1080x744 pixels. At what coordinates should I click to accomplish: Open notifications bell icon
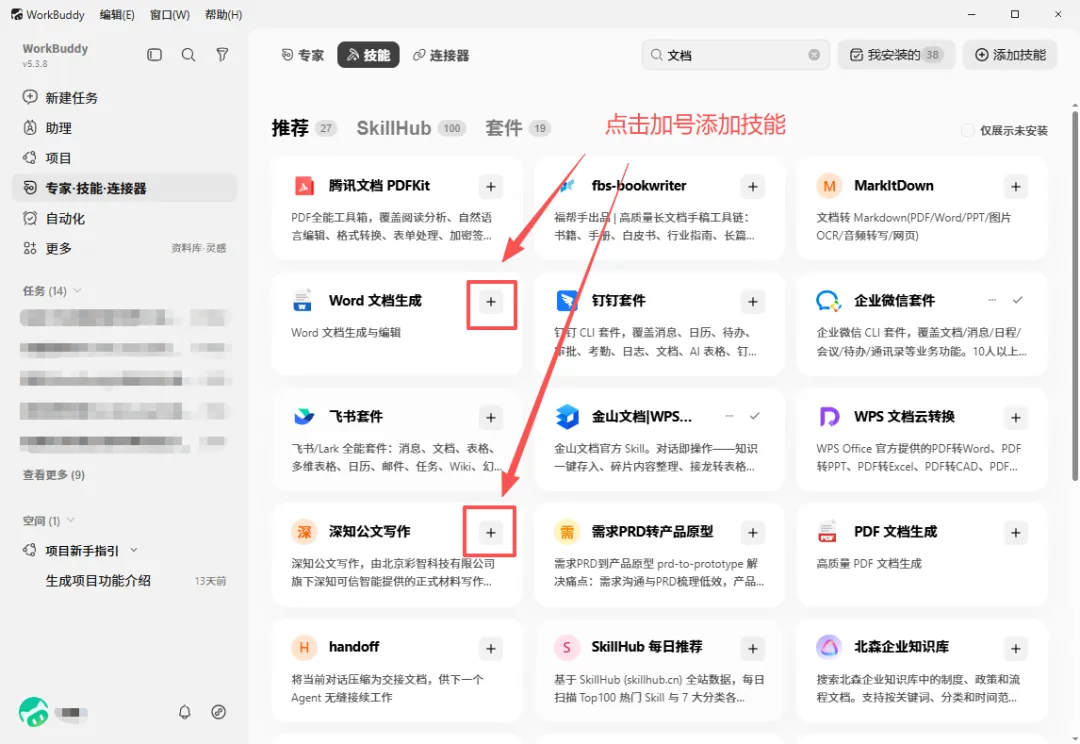coord(185,712)
